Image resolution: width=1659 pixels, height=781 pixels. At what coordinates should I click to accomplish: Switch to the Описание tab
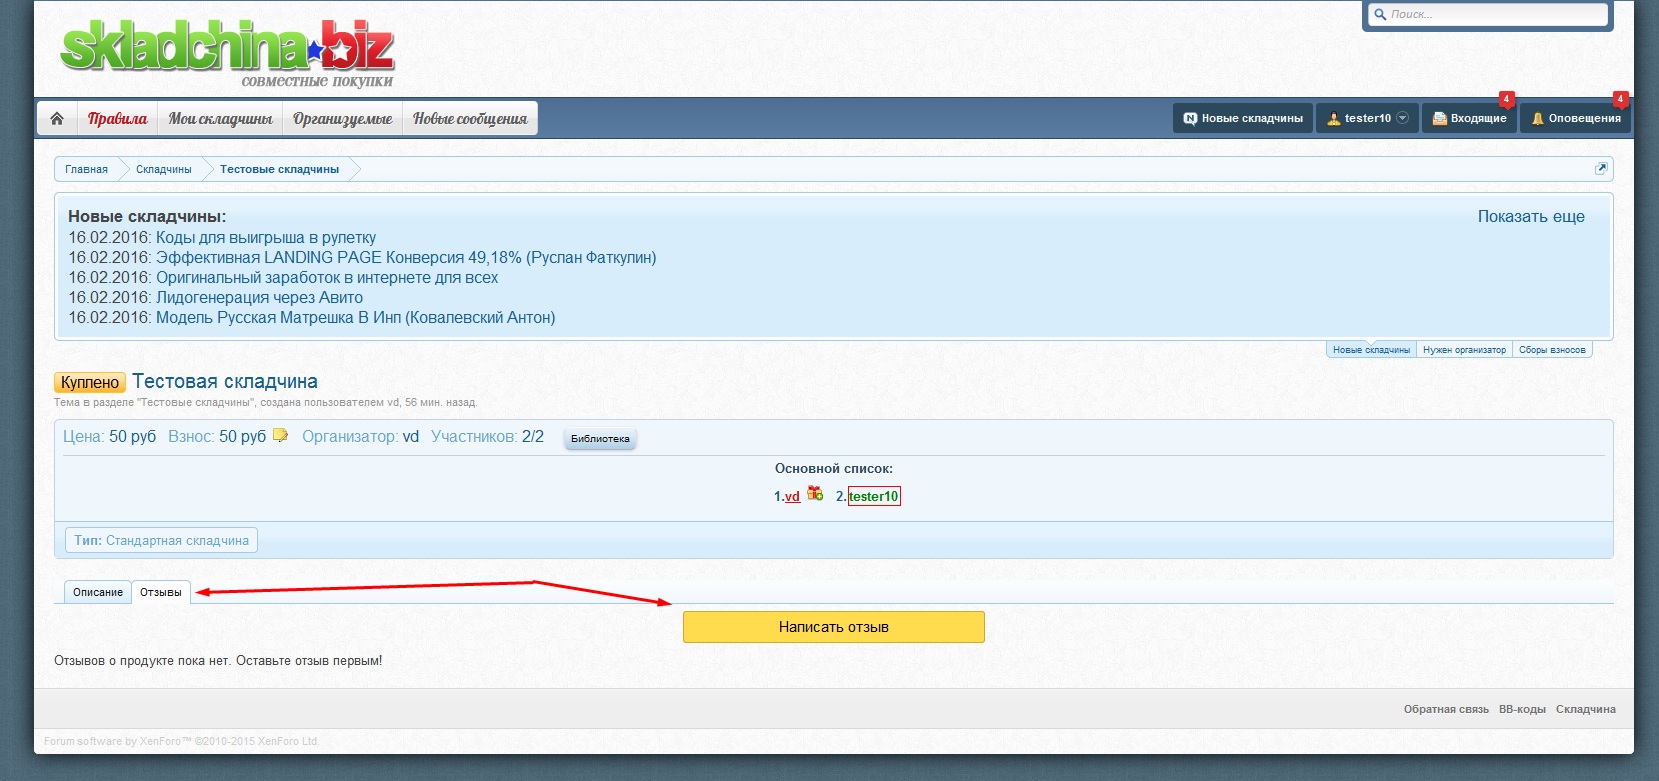pyautogui.click(x=98, y=592)
